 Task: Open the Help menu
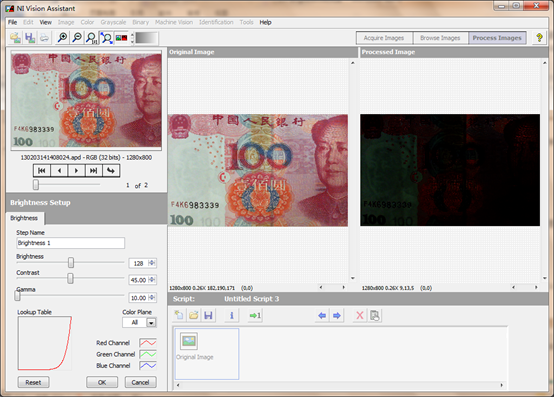265,22
